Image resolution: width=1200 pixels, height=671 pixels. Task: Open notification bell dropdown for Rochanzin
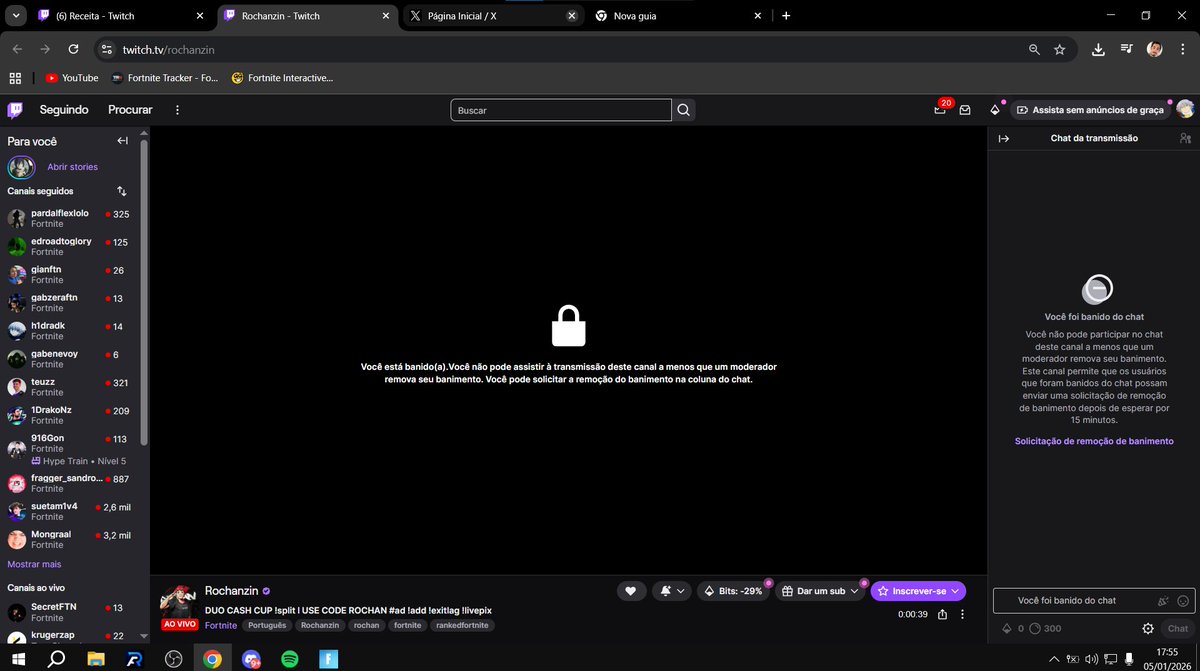coord(671,591)
